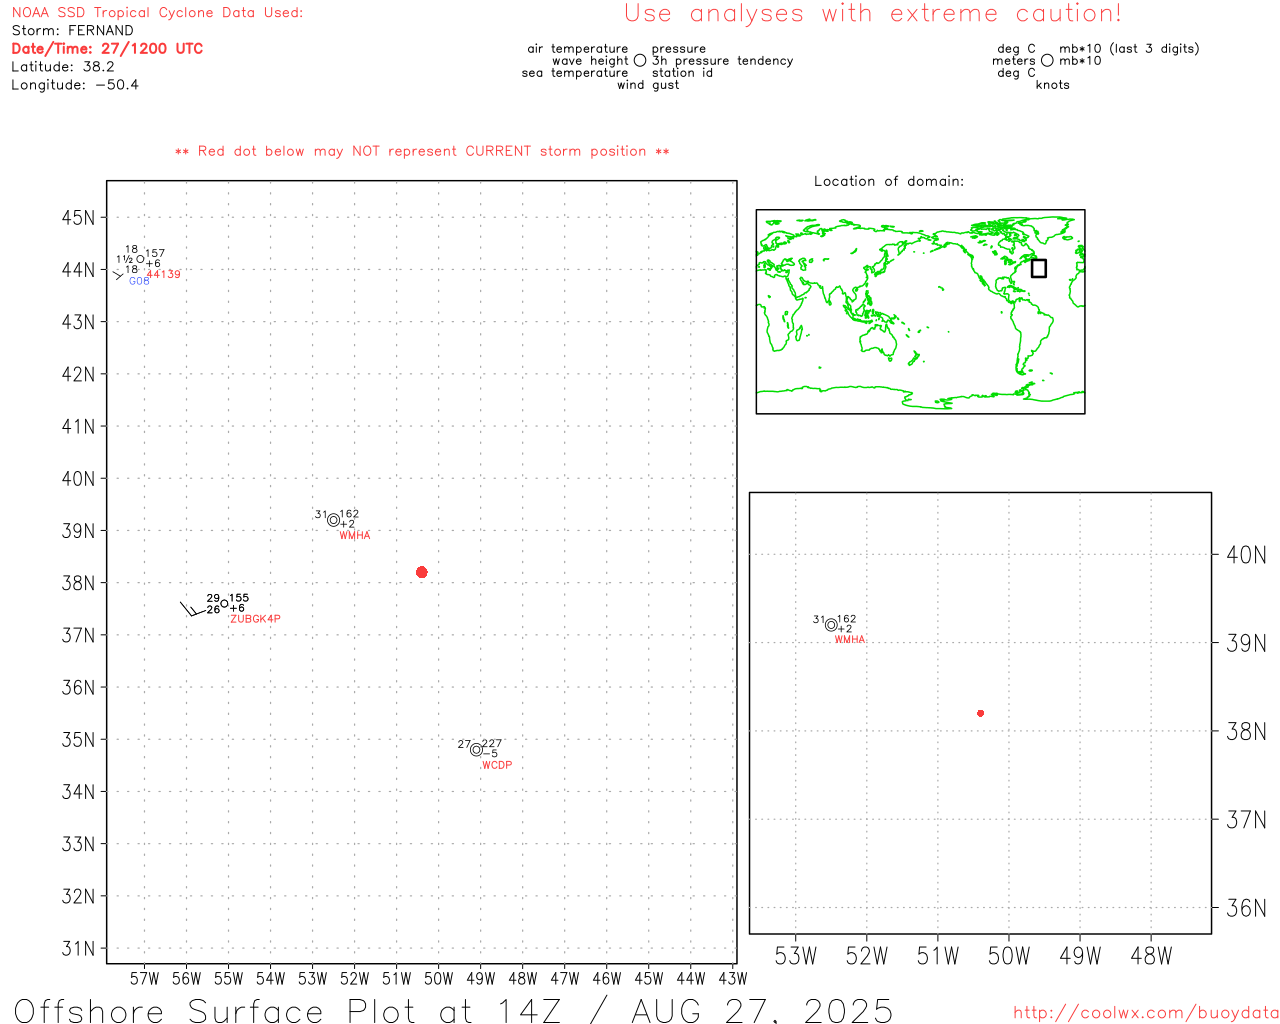
Task: Open the coolwx.com/buoydata link
Action: tap(1146, 1013)
